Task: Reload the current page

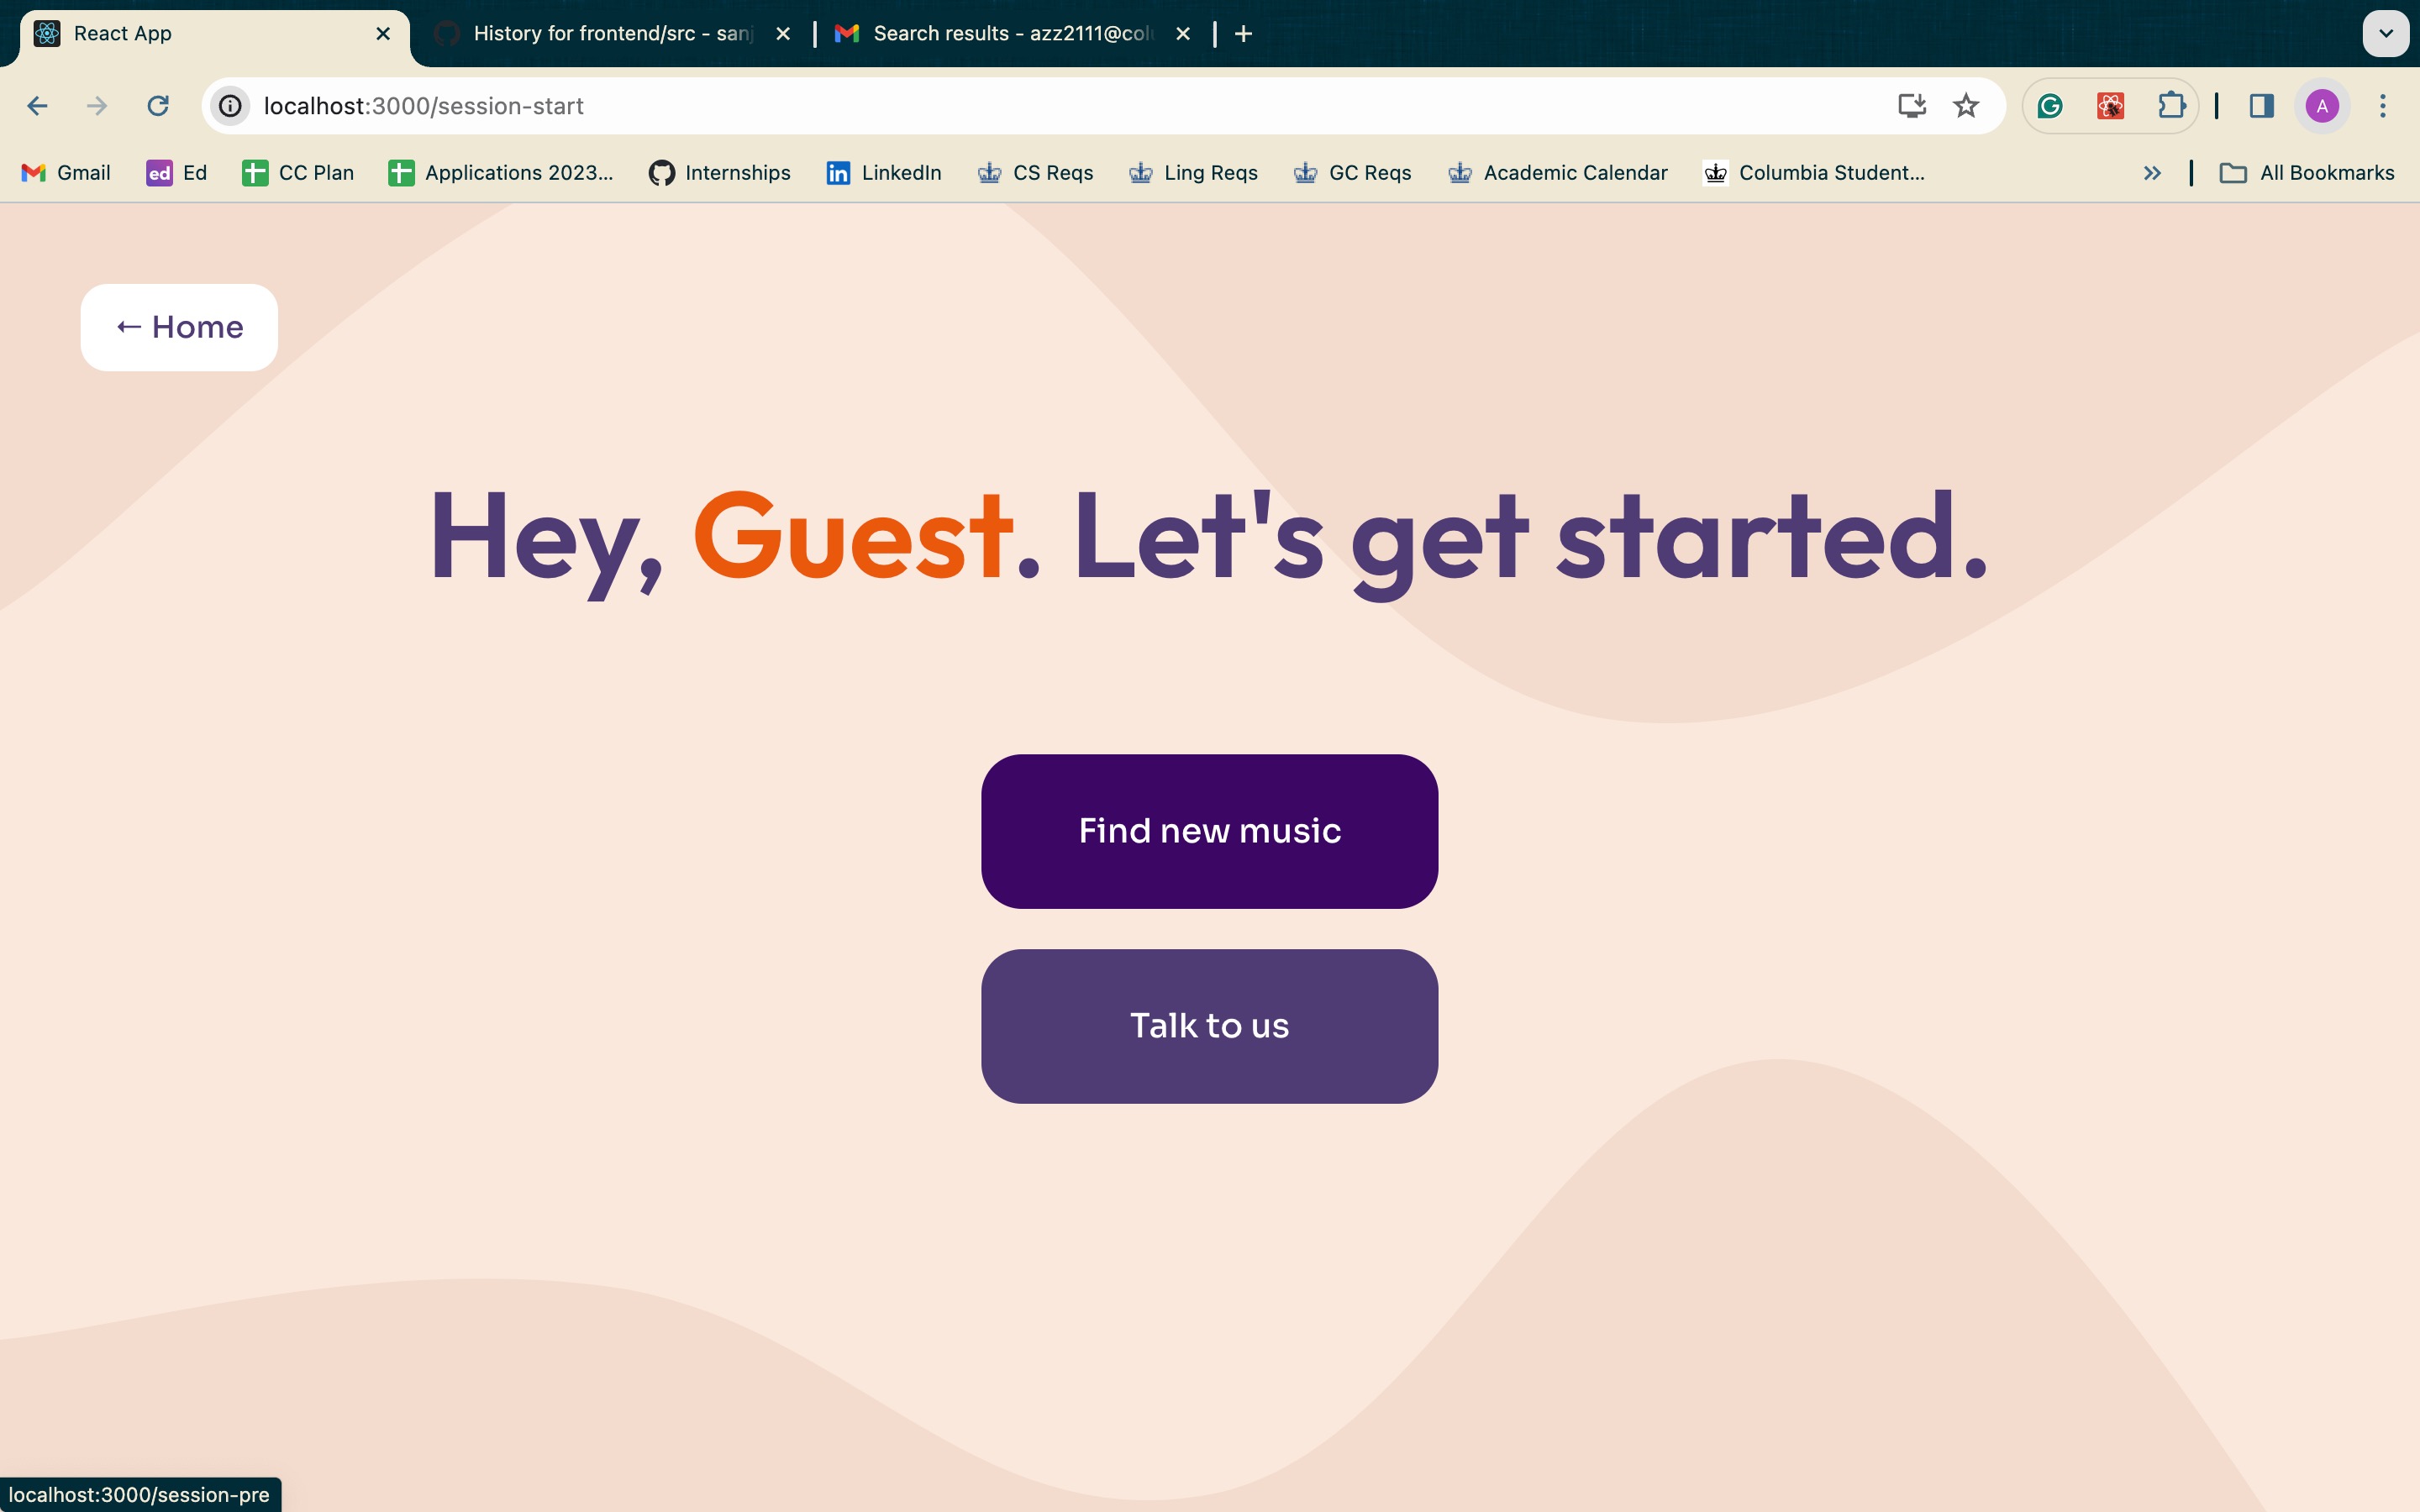Action: pos(158,106)
